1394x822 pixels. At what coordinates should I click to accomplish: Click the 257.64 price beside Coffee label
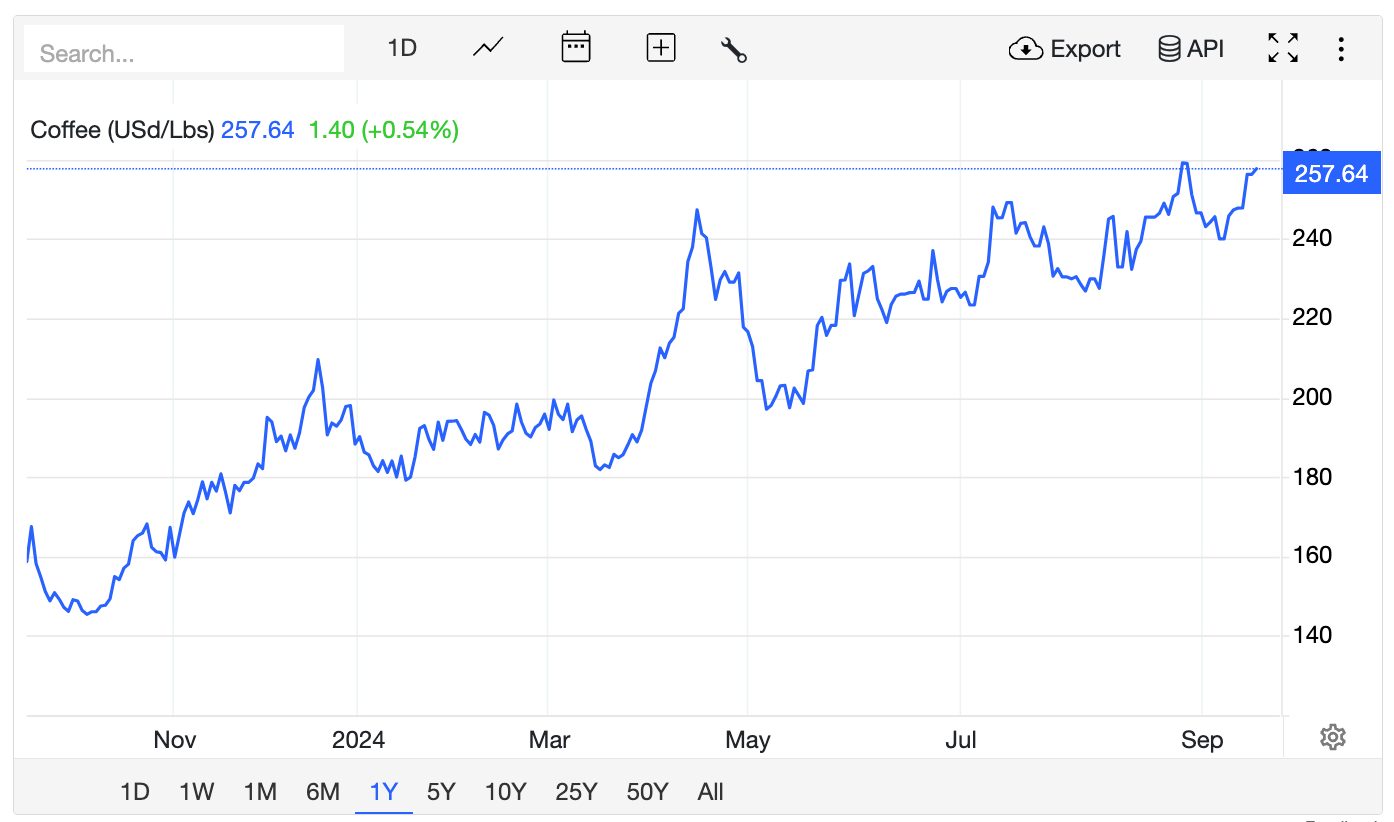pos(258,130)
